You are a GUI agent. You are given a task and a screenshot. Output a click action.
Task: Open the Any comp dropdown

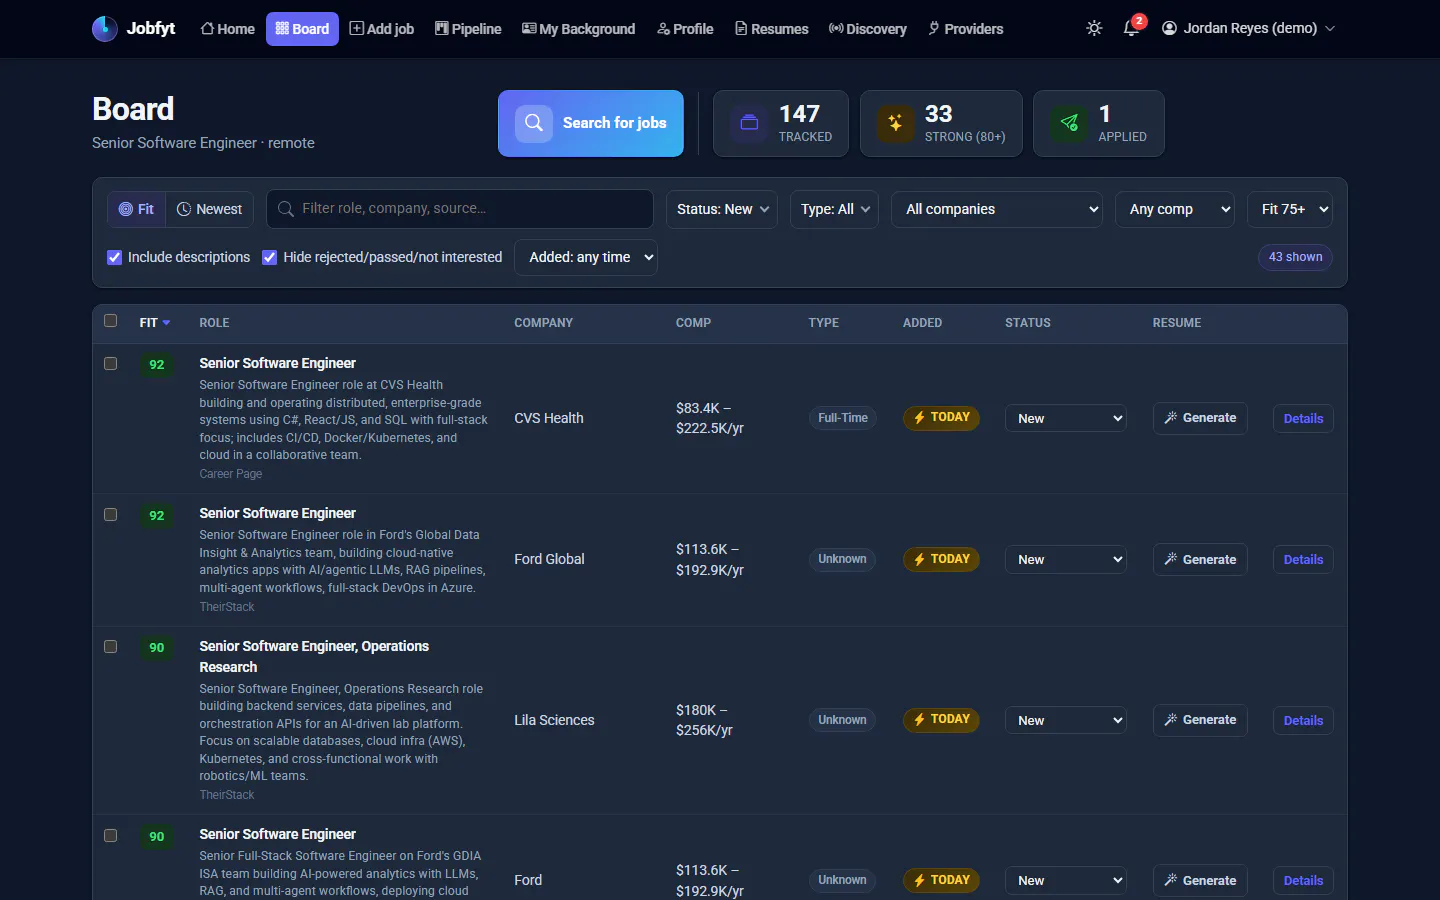pos(1175,209)
